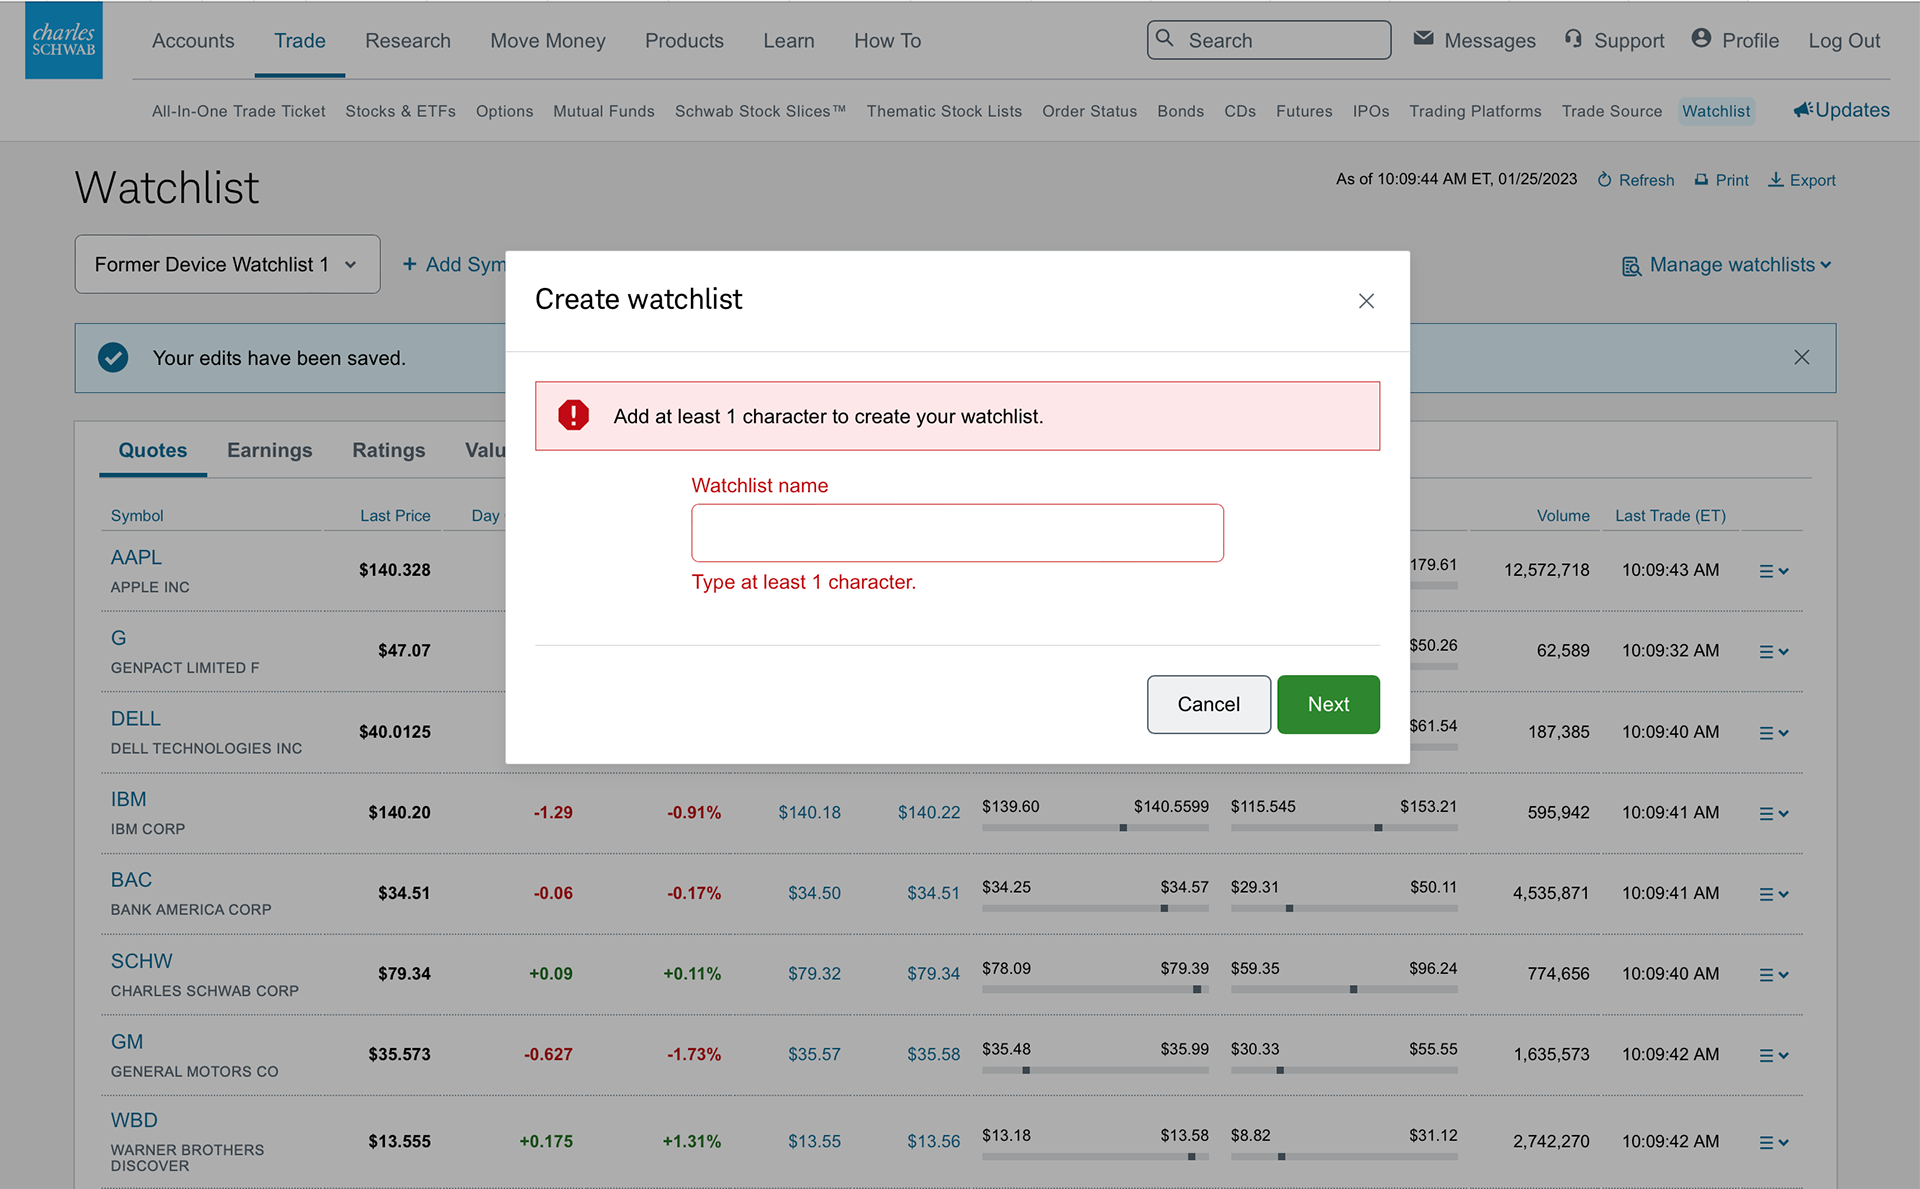Click the green Next button
Viewport: 1920px width, 1189px height.
(1328, 704)
